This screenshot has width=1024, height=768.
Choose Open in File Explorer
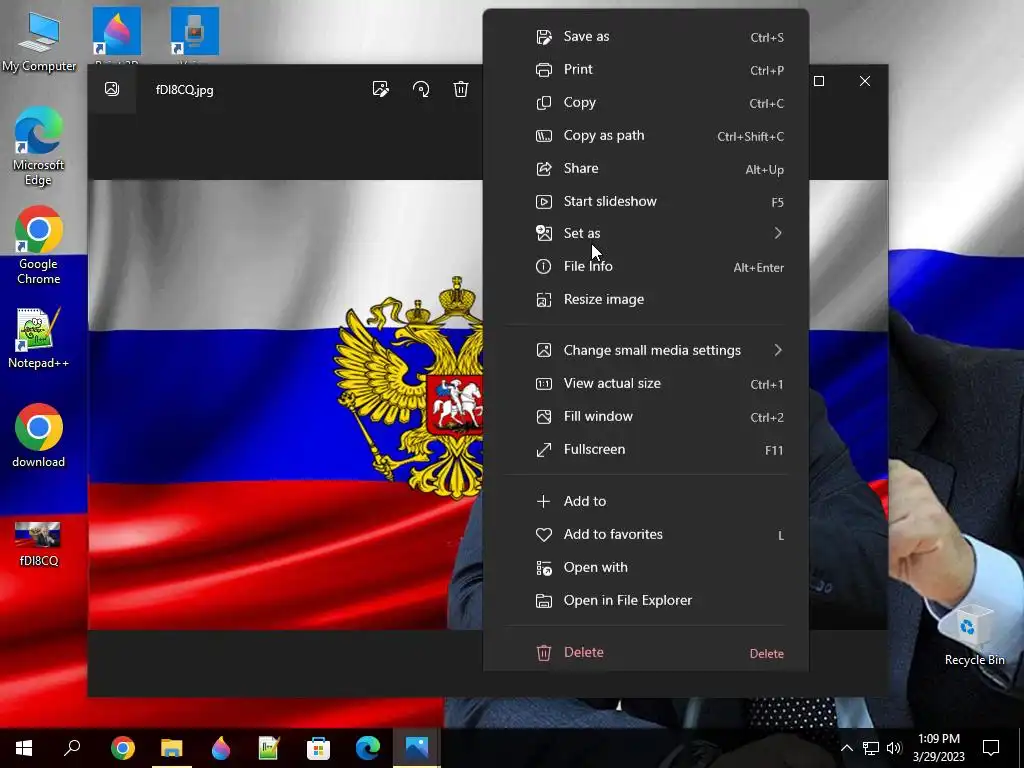pyautogui.click(x=646, y=600)
